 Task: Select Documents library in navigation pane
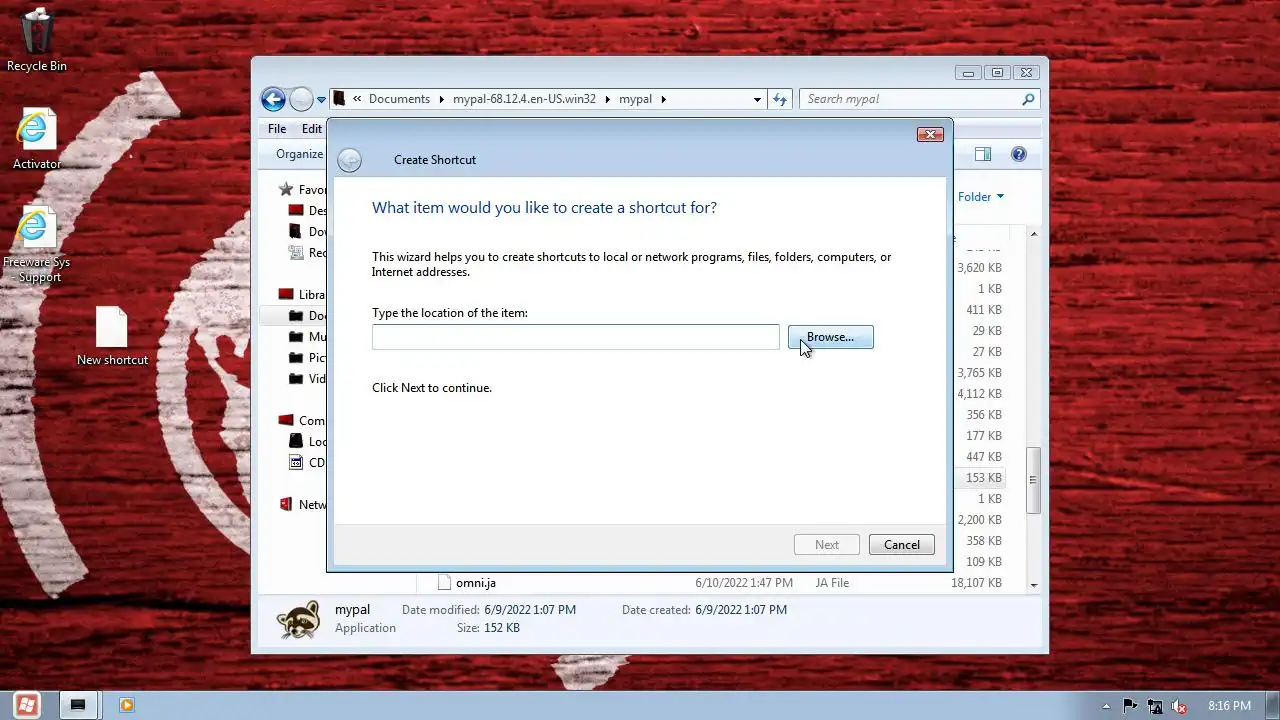(308, 315)
